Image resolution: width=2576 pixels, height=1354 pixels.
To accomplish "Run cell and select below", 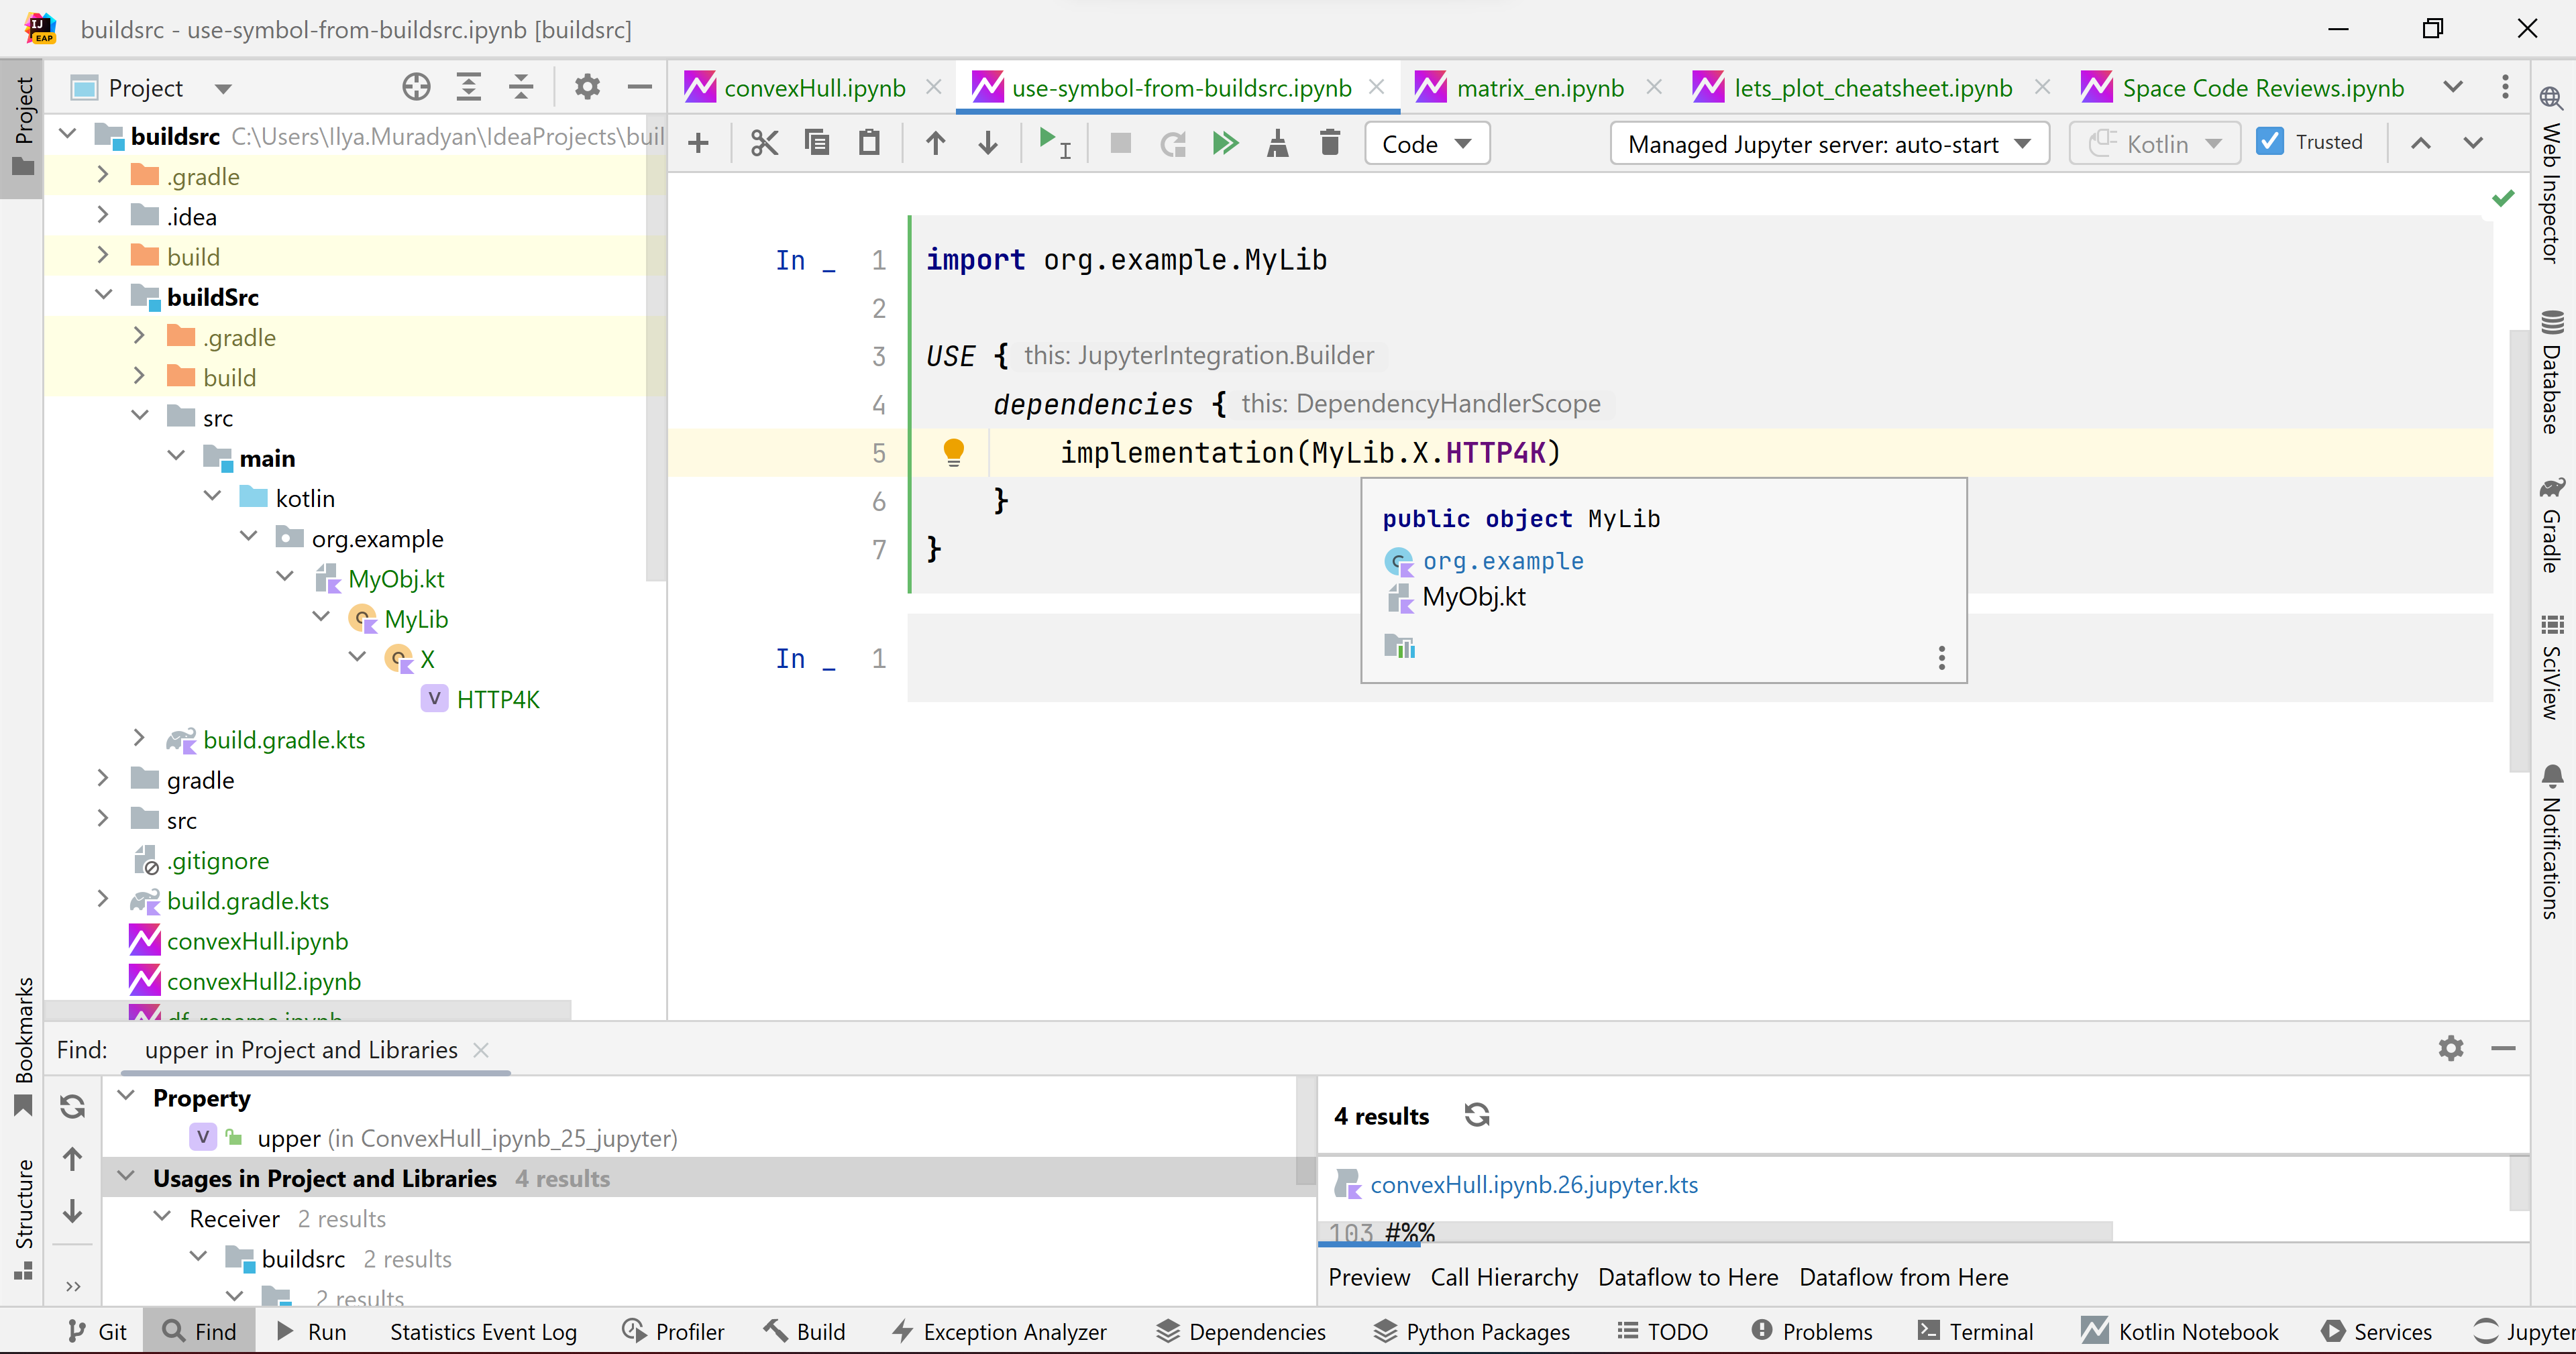I will [x=1054, y=144].
